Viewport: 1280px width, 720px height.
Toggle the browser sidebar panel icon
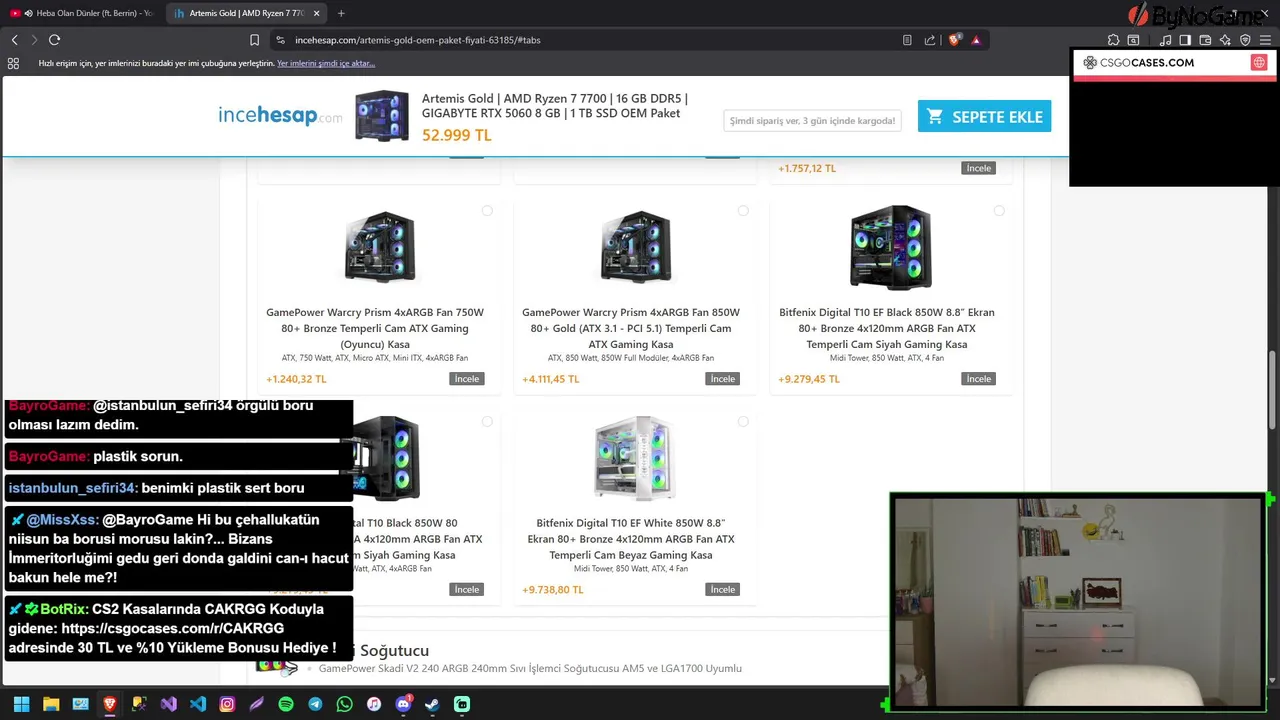[x=1185, y=40]
